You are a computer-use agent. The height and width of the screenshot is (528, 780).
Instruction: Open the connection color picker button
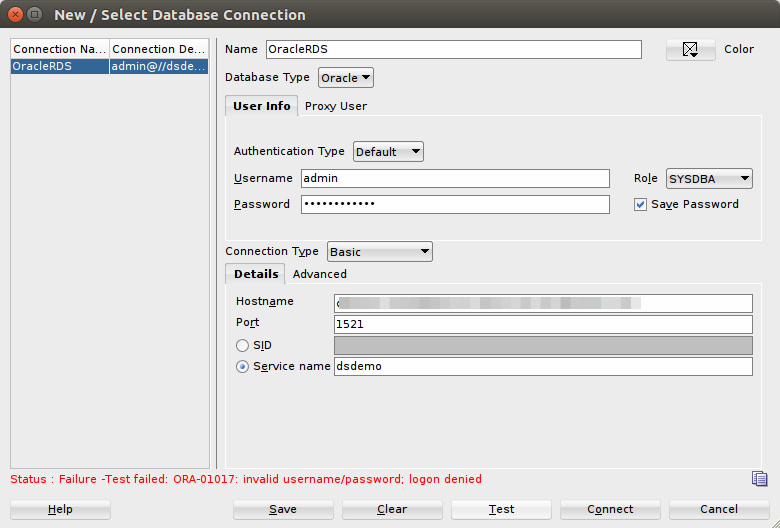click(690, 49)
